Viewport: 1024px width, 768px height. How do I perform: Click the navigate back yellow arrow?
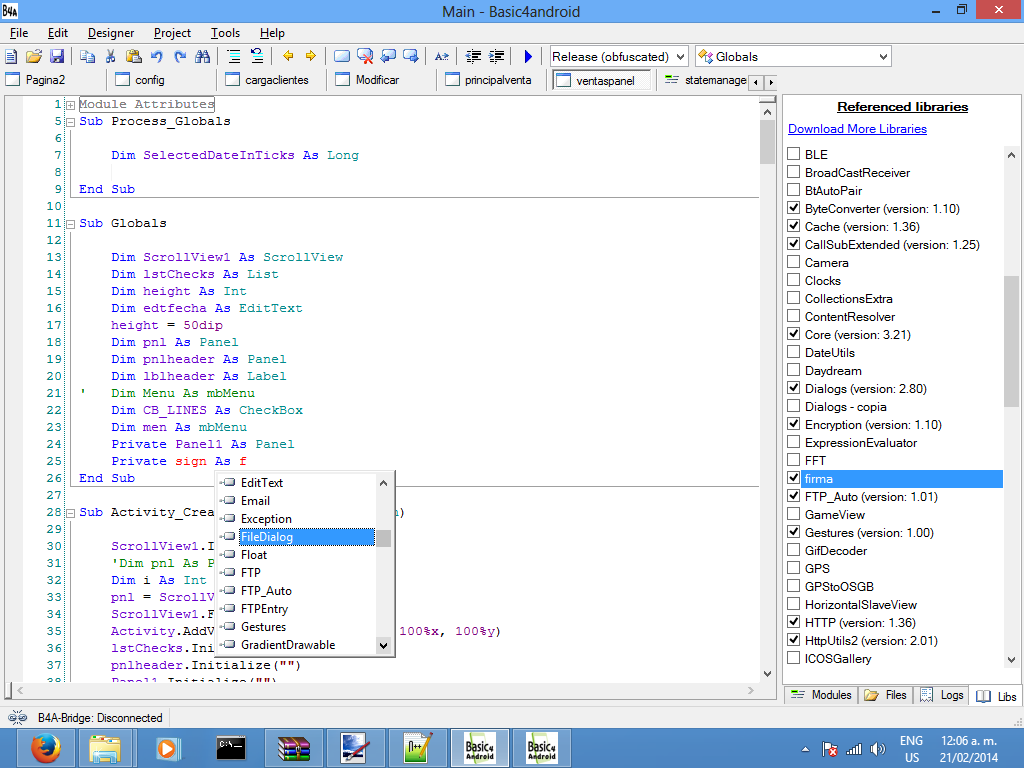(x=288, y=56)
